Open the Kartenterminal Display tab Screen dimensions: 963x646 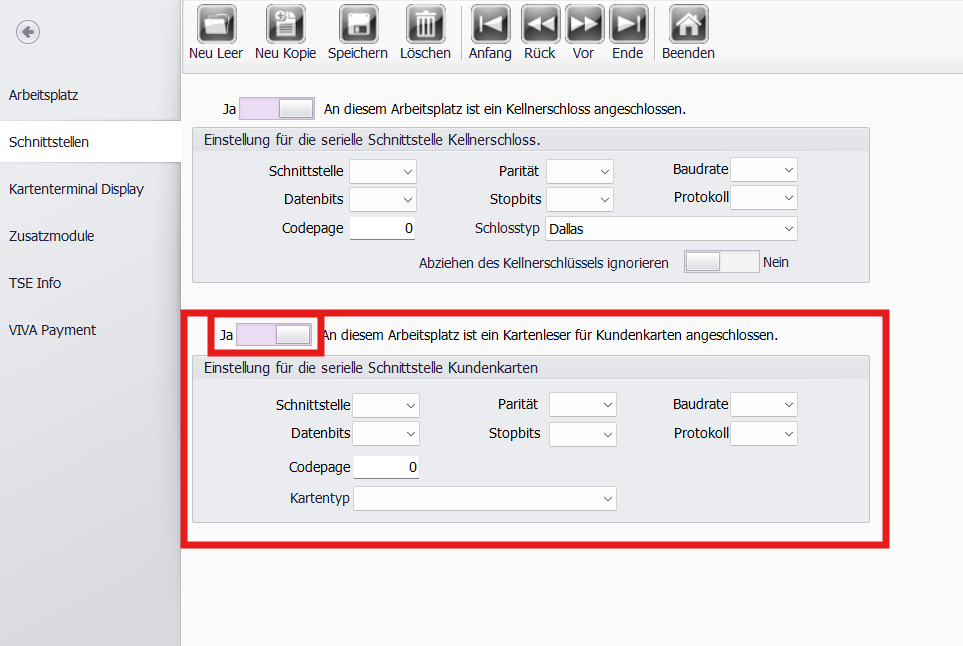click(76, 189)
